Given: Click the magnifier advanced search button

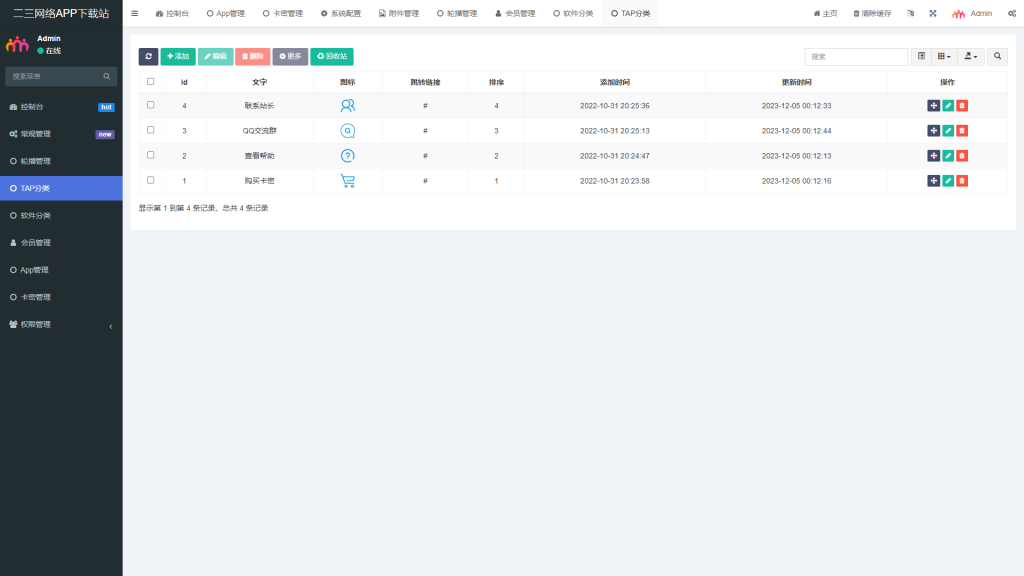Looking at the screenshot, I should point(997,57).
